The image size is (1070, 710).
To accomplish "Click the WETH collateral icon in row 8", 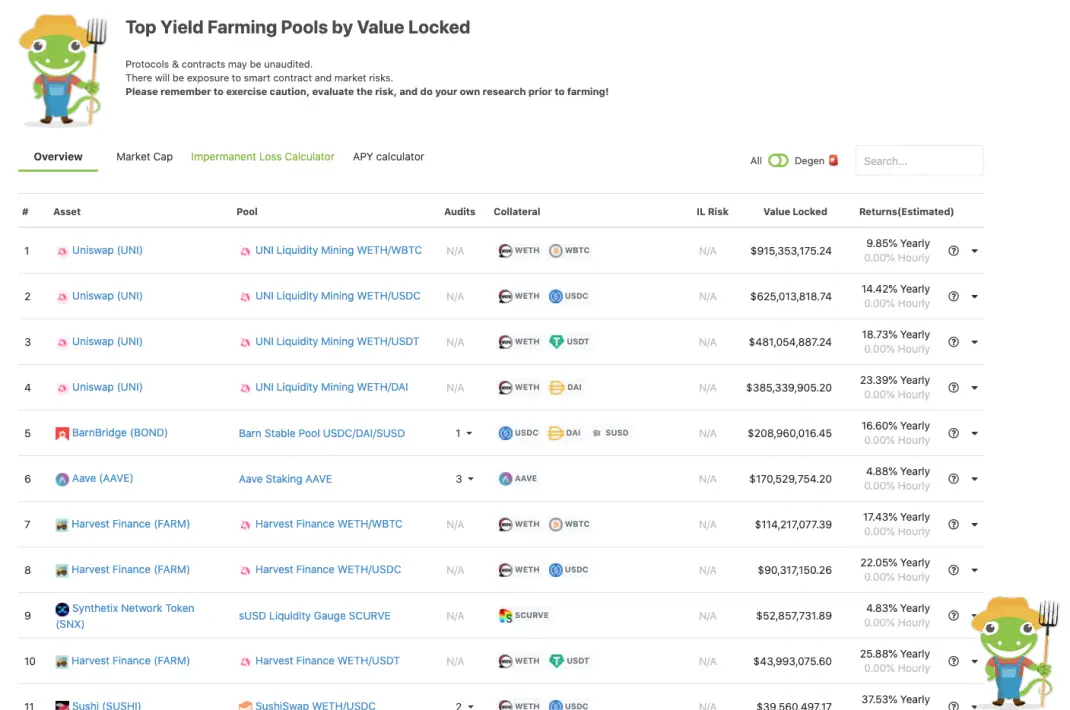I will [x=505, y=569].
